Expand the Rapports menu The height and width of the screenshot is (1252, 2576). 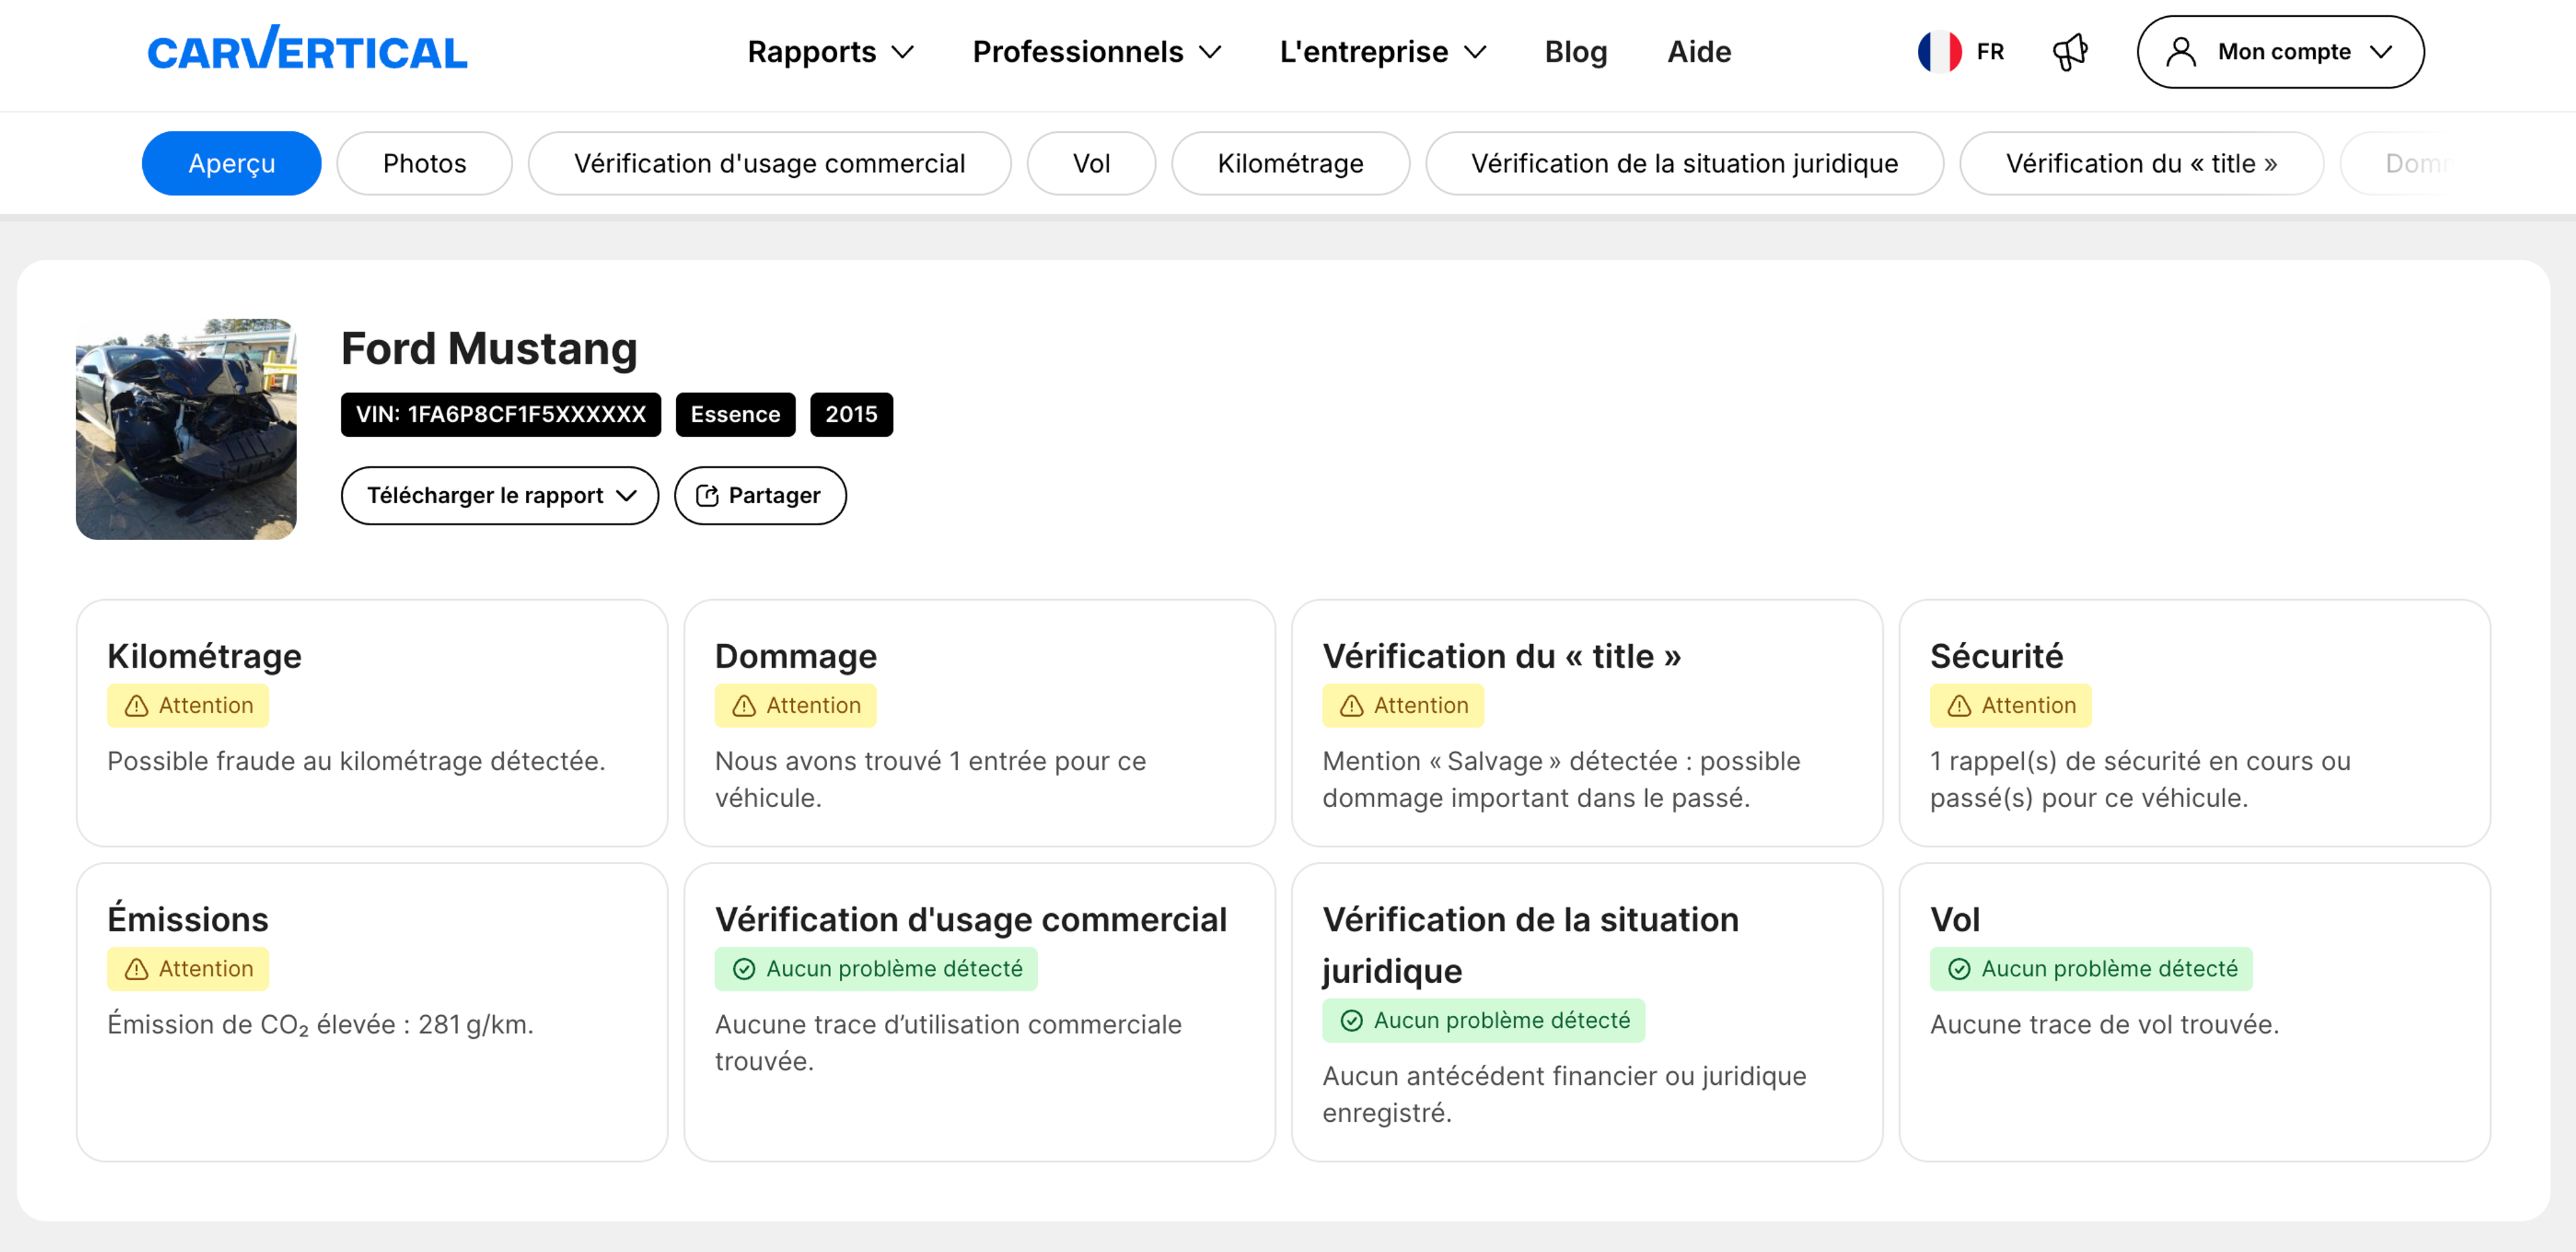(x=830, y=51)
